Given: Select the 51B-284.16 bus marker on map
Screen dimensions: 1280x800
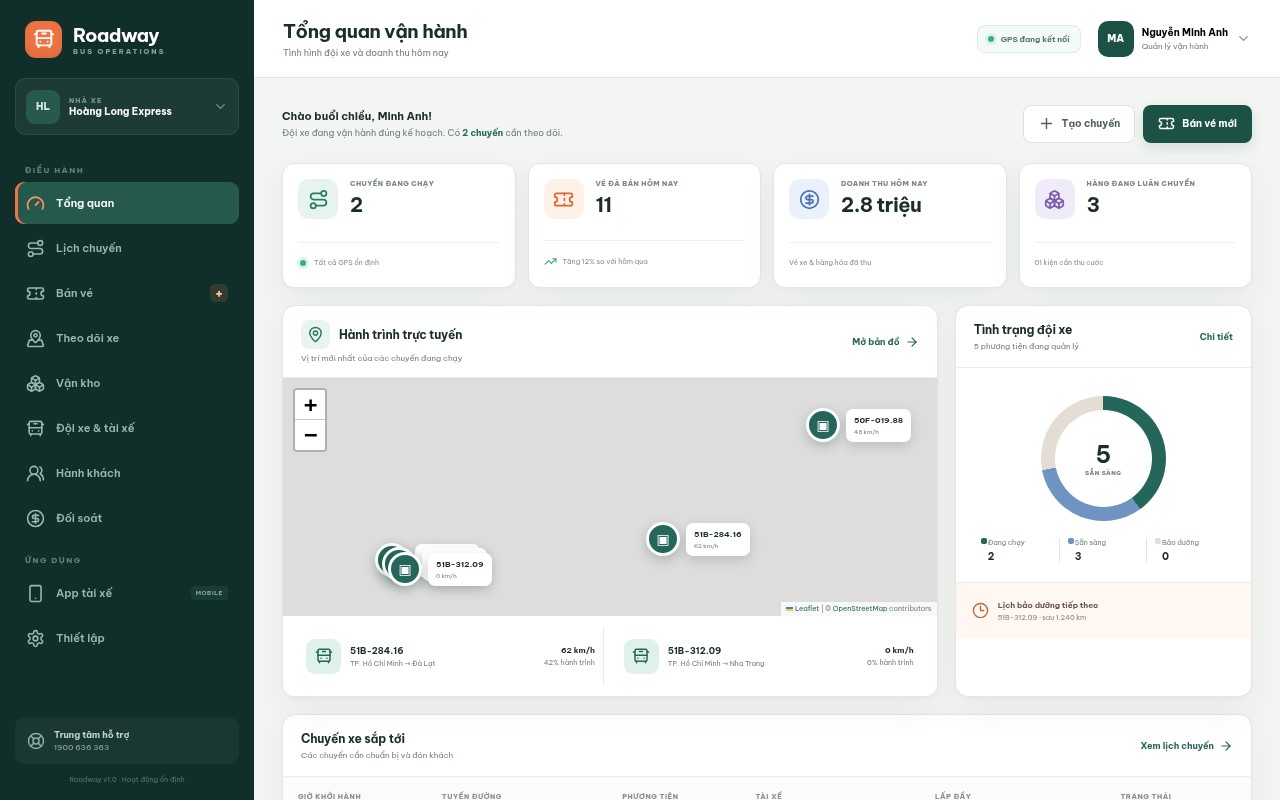Looking at the screenshot, I should [663, 539].
